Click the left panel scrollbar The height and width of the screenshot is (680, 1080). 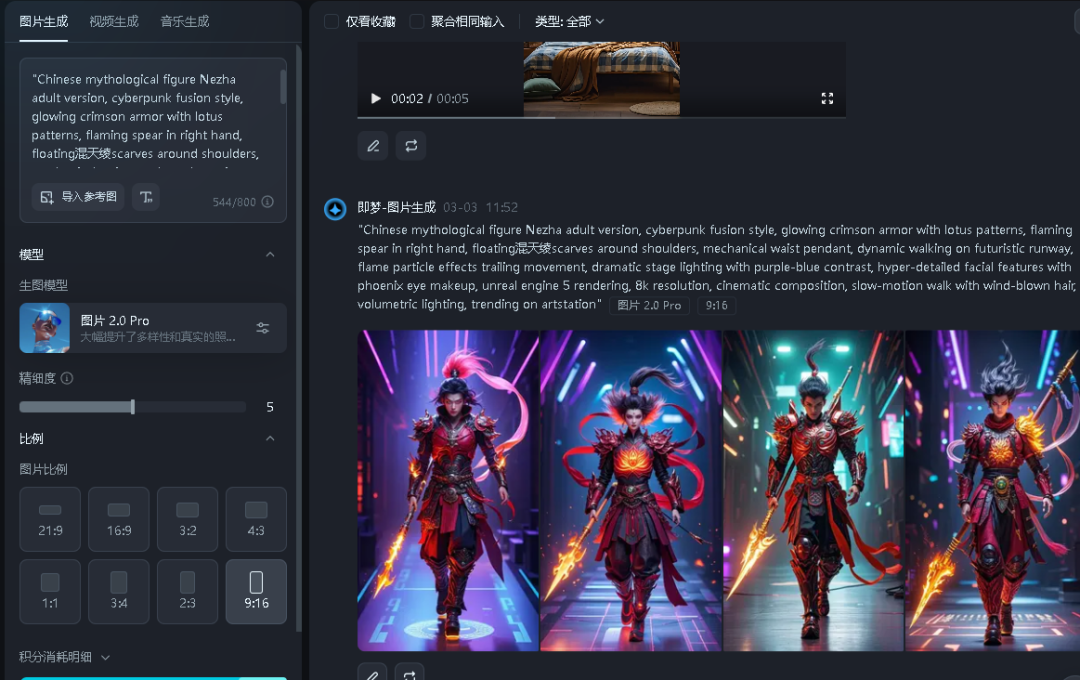point(298,338)
